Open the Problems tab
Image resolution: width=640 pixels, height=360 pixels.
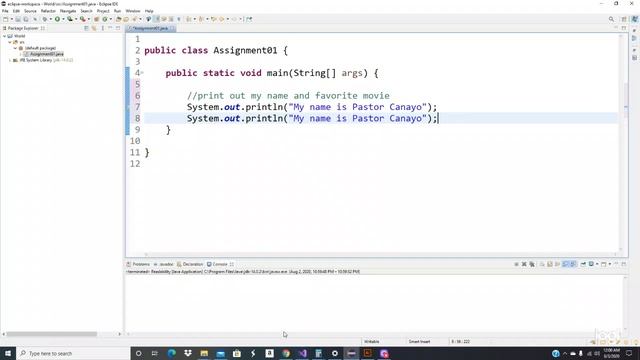point(138,264)
